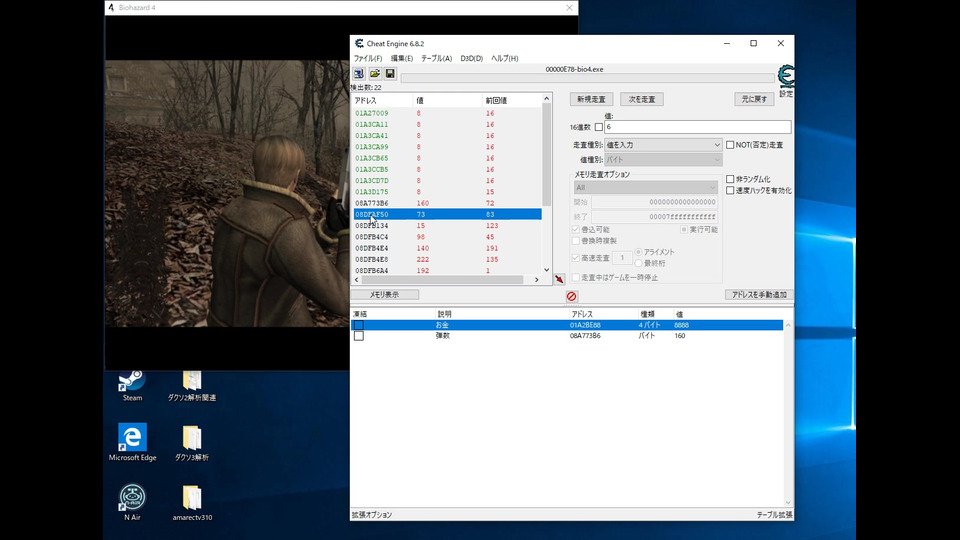Click the save floppy disk icon
The height and width of the screenshot is (540, 960).
click(x=389, y=74)
